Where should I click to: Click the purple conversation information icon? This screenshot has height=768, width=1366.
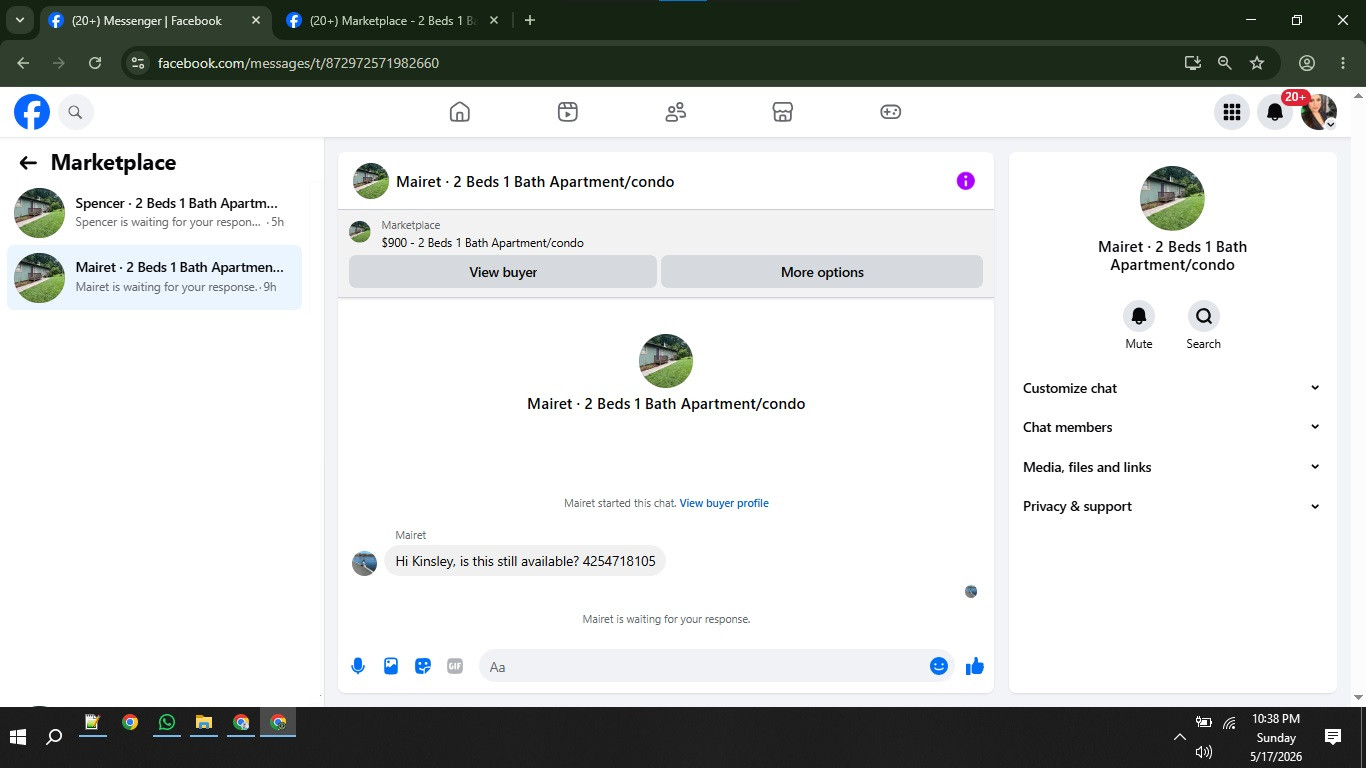965,181
